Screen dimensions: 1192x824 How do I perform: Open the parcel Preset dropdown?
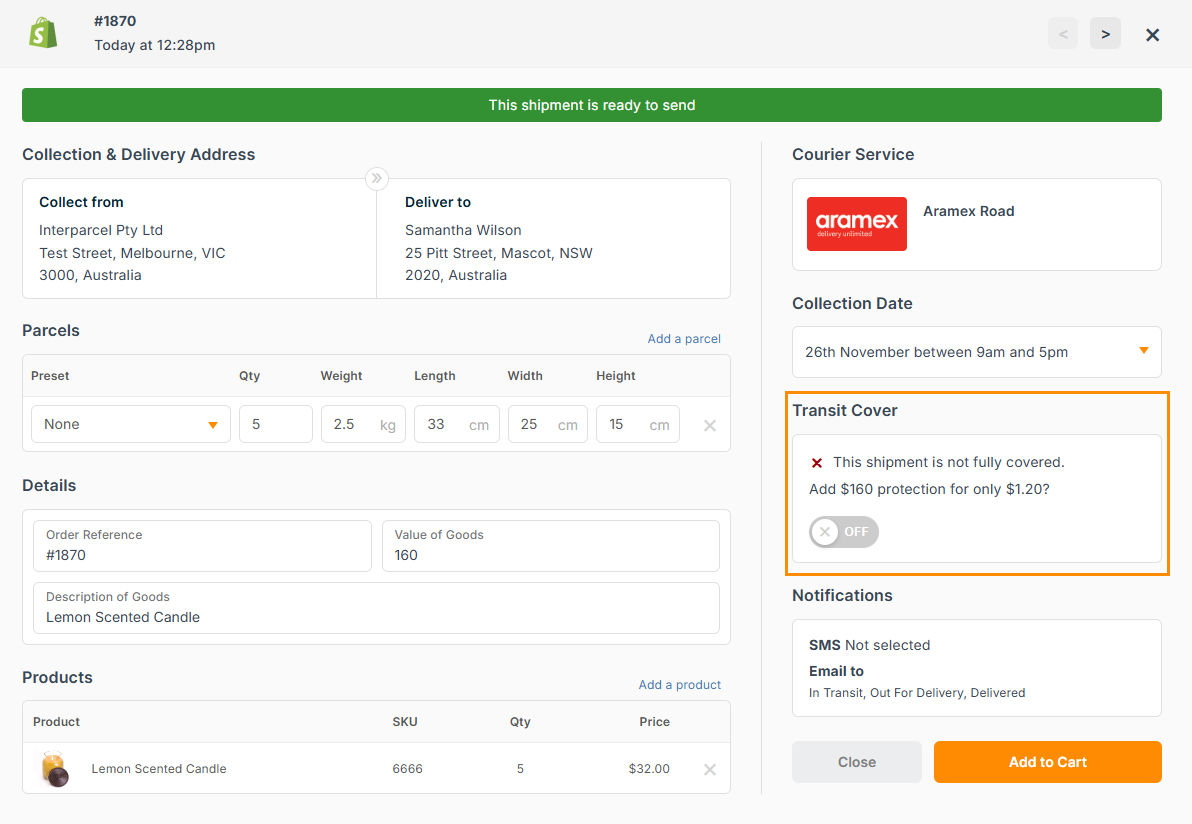pos(131,424)
